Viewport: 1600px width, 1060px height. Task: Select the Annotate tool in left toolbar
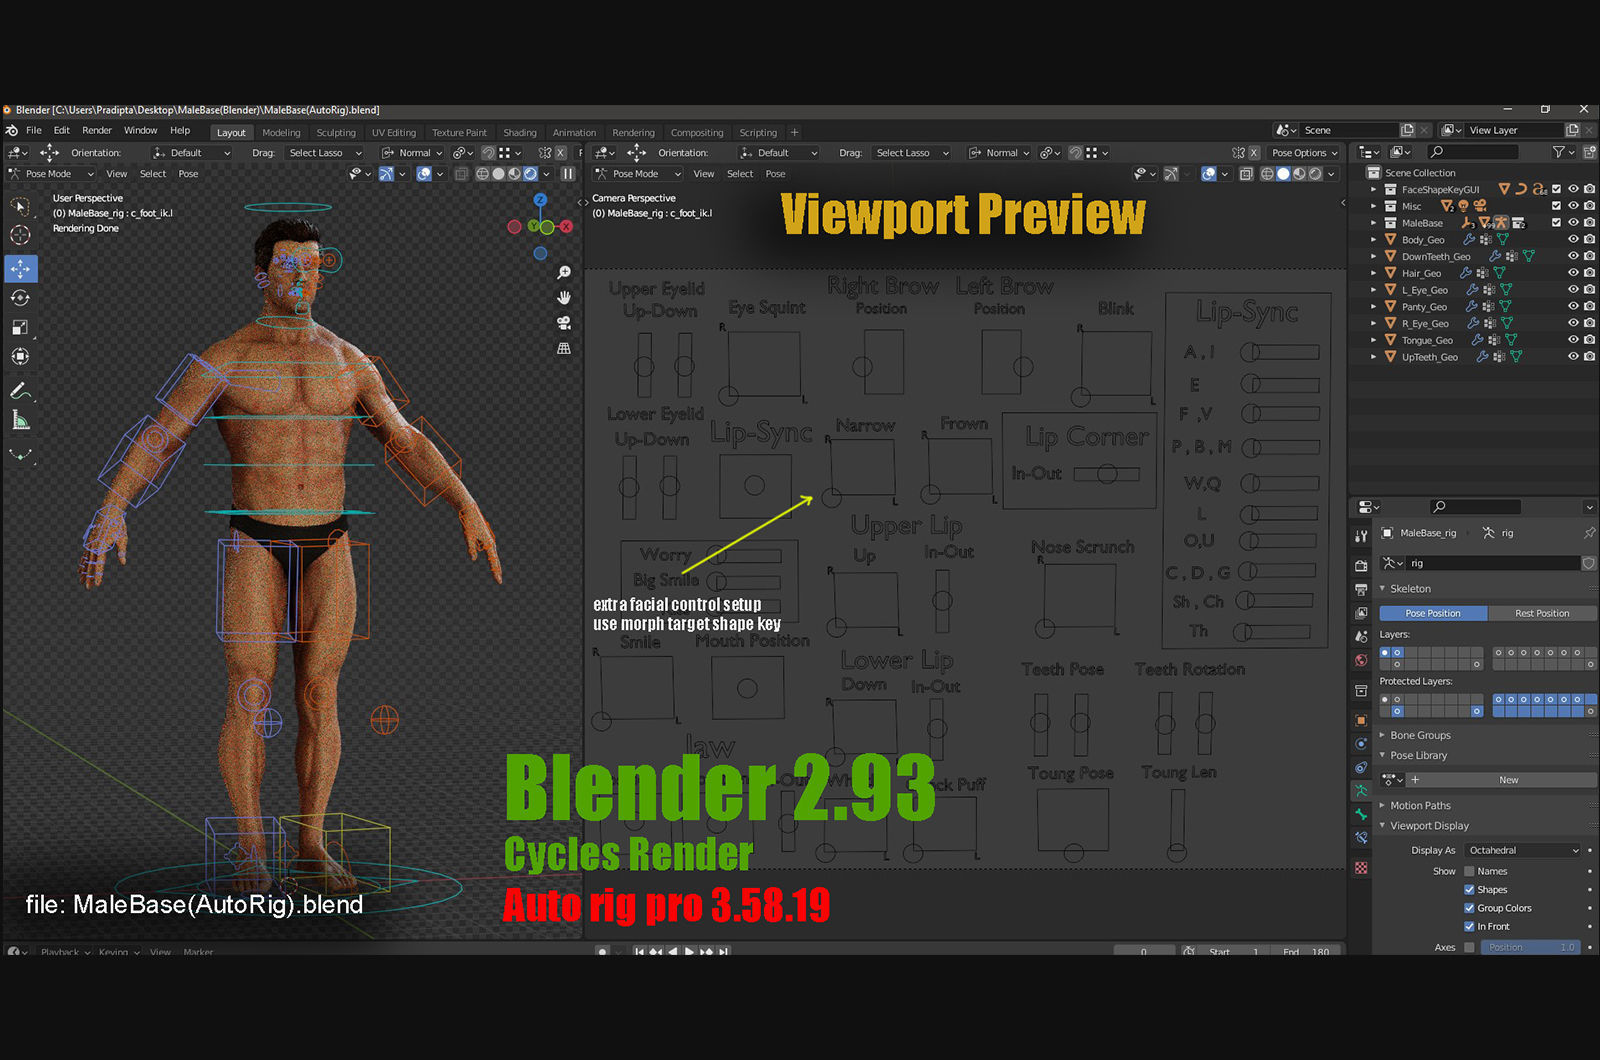pos(20,391)
